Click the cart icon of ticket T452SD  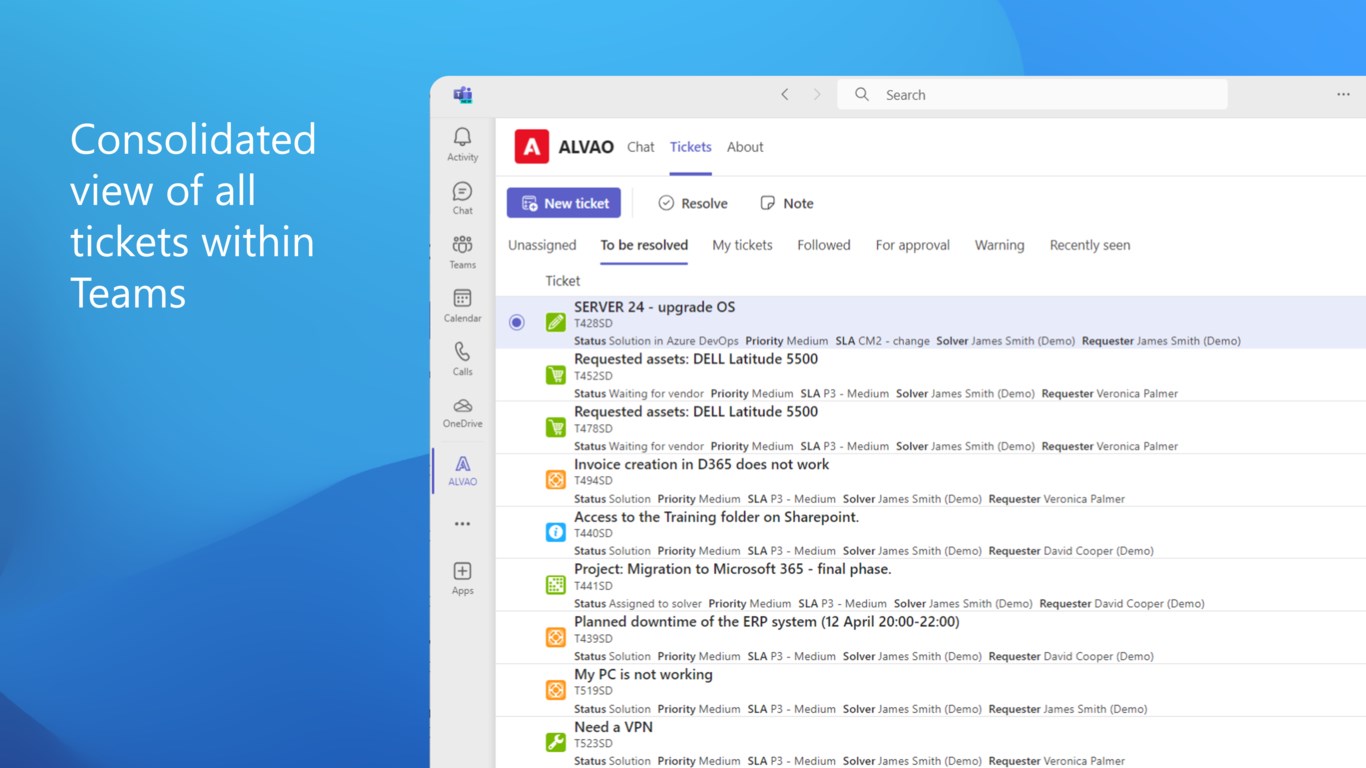pos(555,375)
